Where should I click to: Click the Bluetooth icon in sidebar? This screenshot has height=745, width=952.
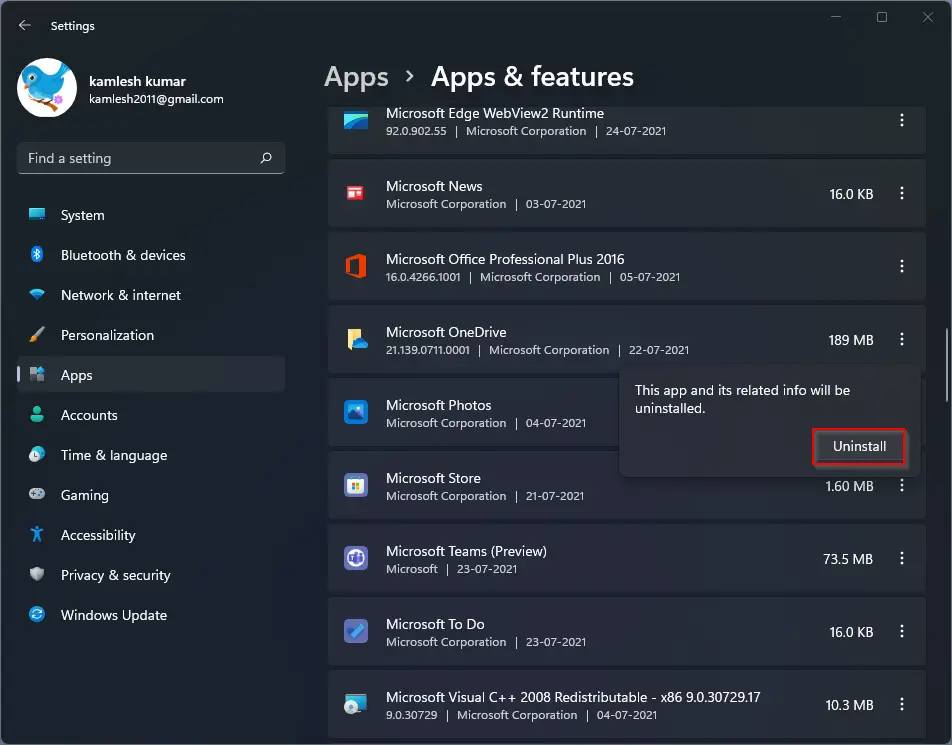[x=37, y=254]
